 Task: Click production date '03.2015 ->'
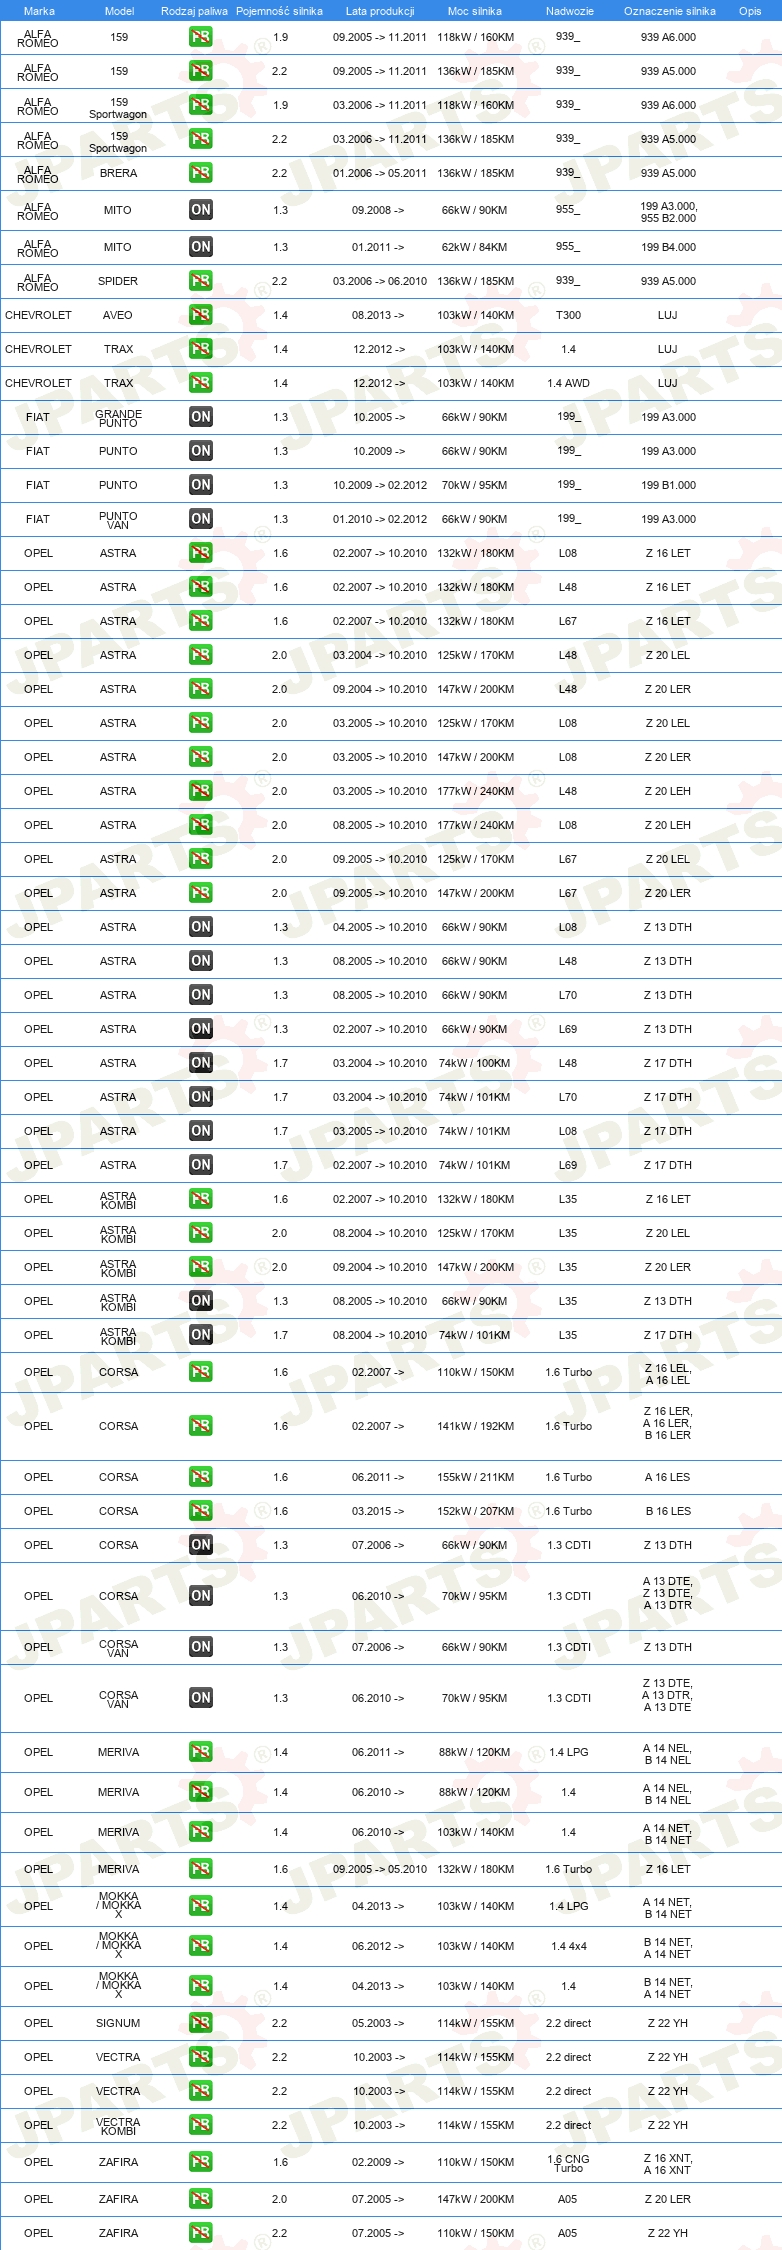click(378, 1511)
